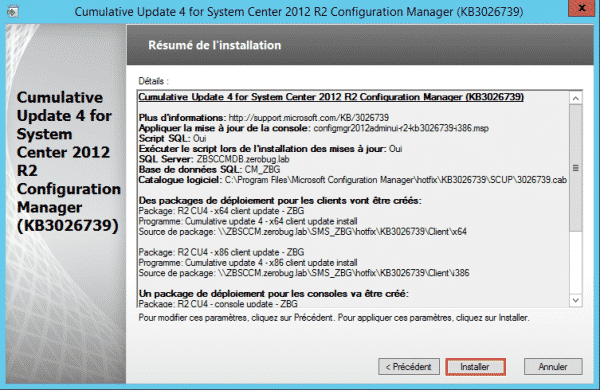This screenshot has width=600, height=390.
Task: Click the window title bar text
Action: (x=299, y=12)
